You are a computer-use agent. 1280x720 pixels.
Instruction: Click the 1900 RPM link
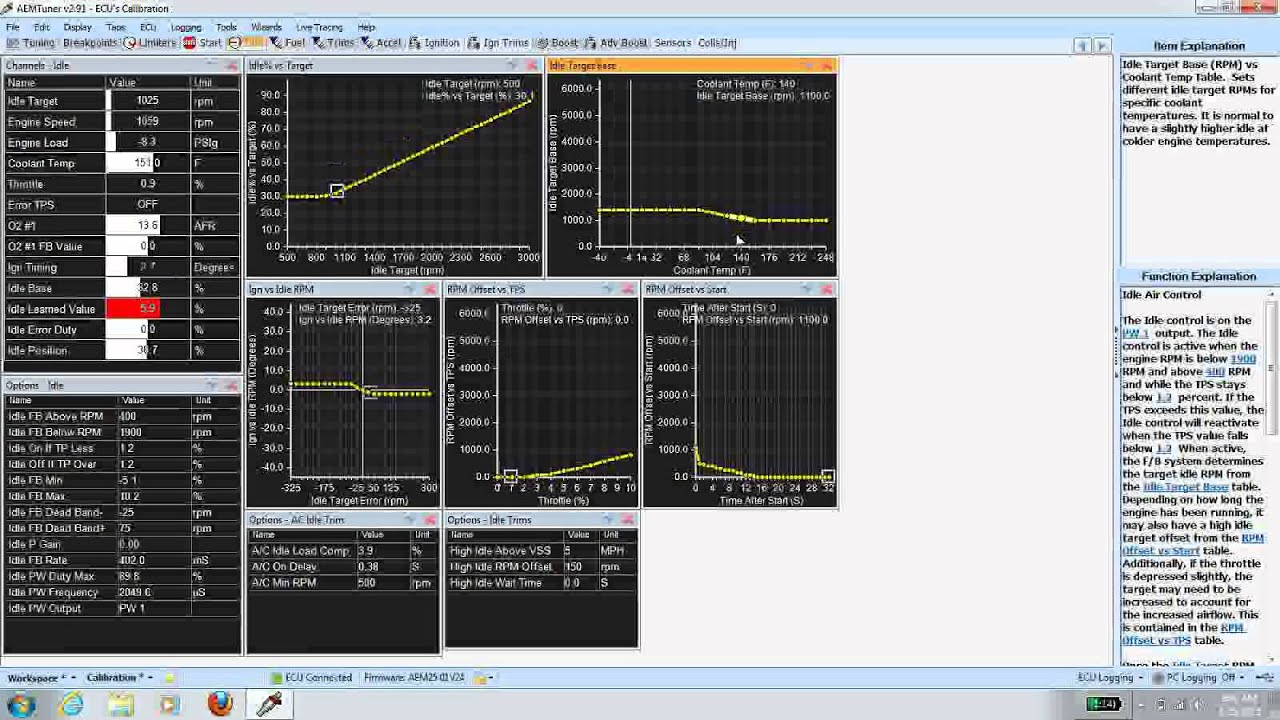click(x=1242, y=359)
